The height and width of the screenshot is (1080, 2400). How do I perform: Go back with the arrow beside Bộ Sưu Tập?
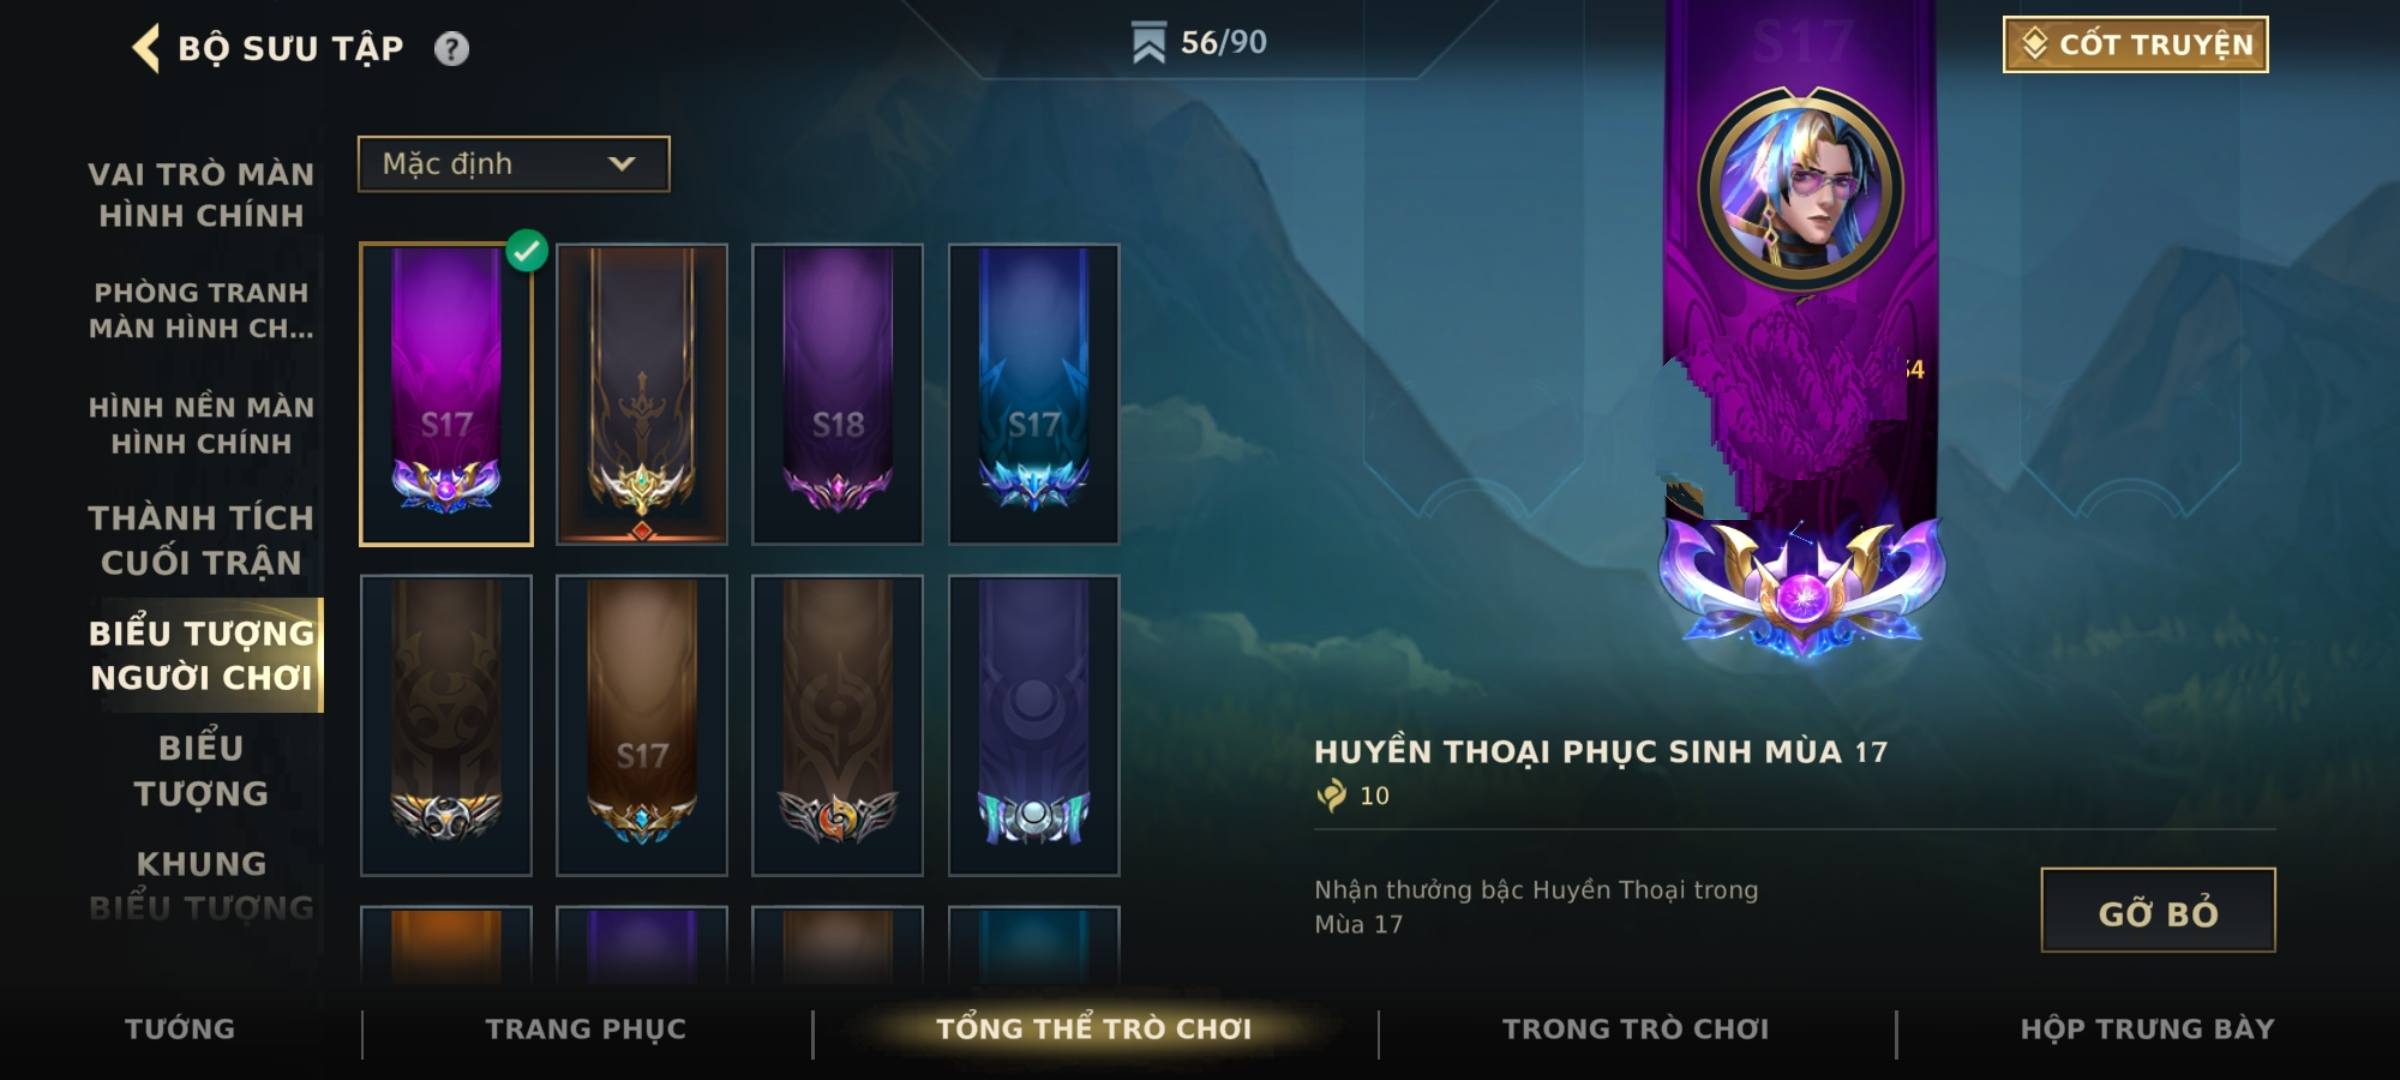tap(146, 48)
